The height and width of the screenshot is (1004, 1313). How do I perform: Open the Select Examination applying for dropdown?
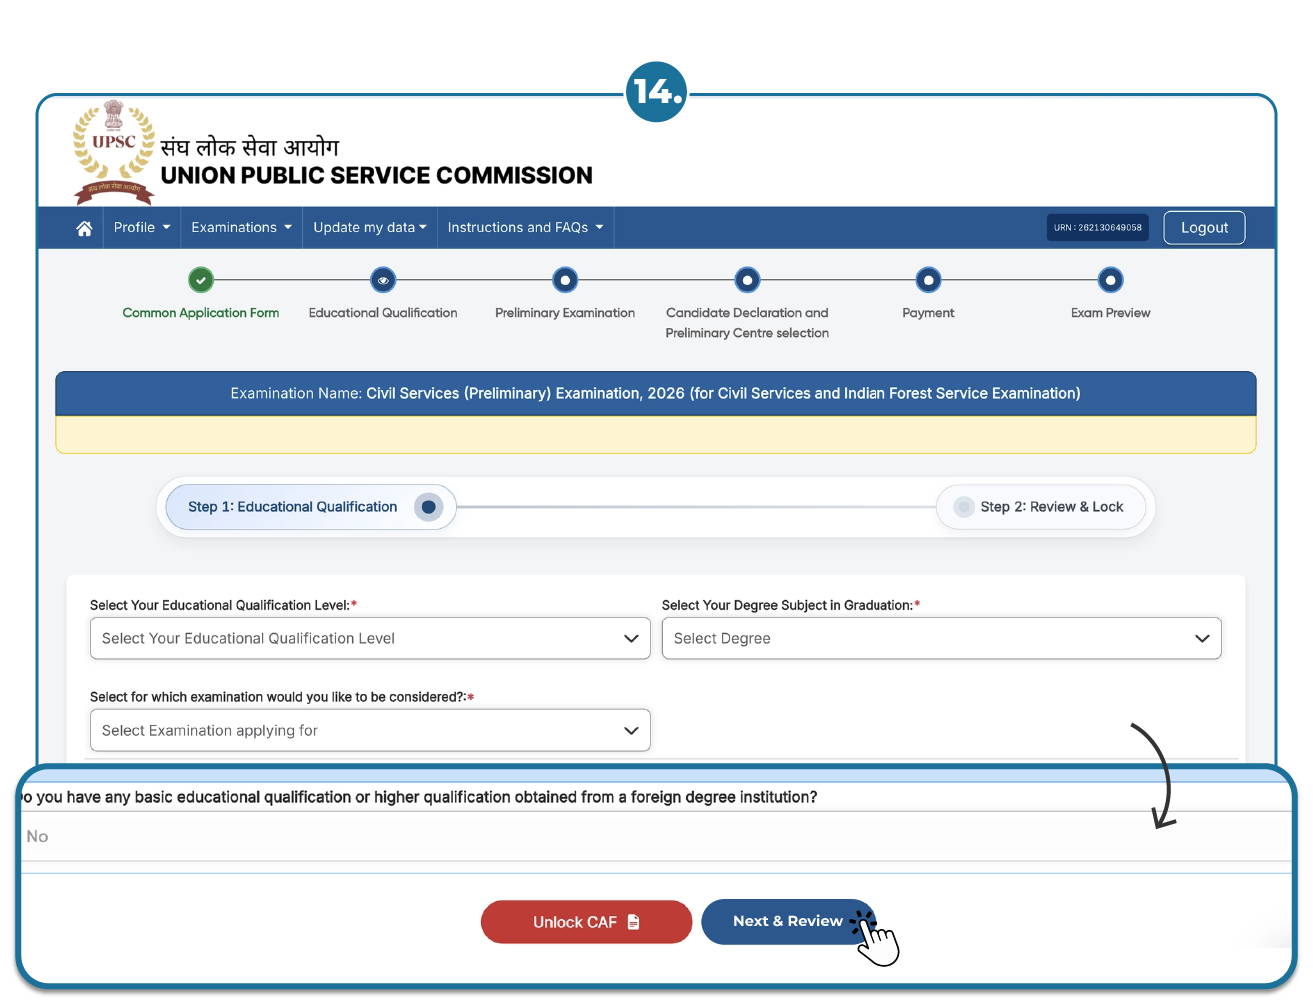[x=370, y=730]
